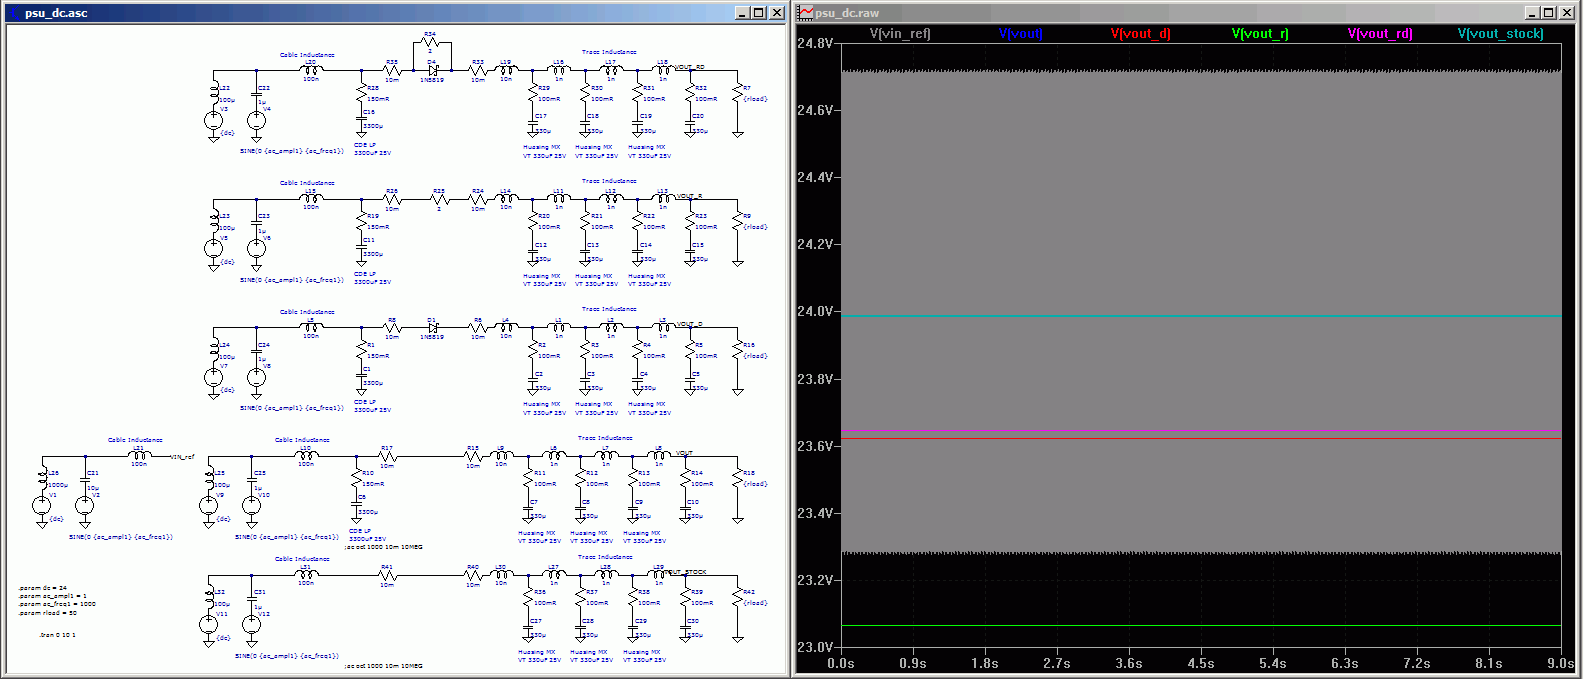
Task: Select capacitor C21 10µ
Action: pos(85,480)
